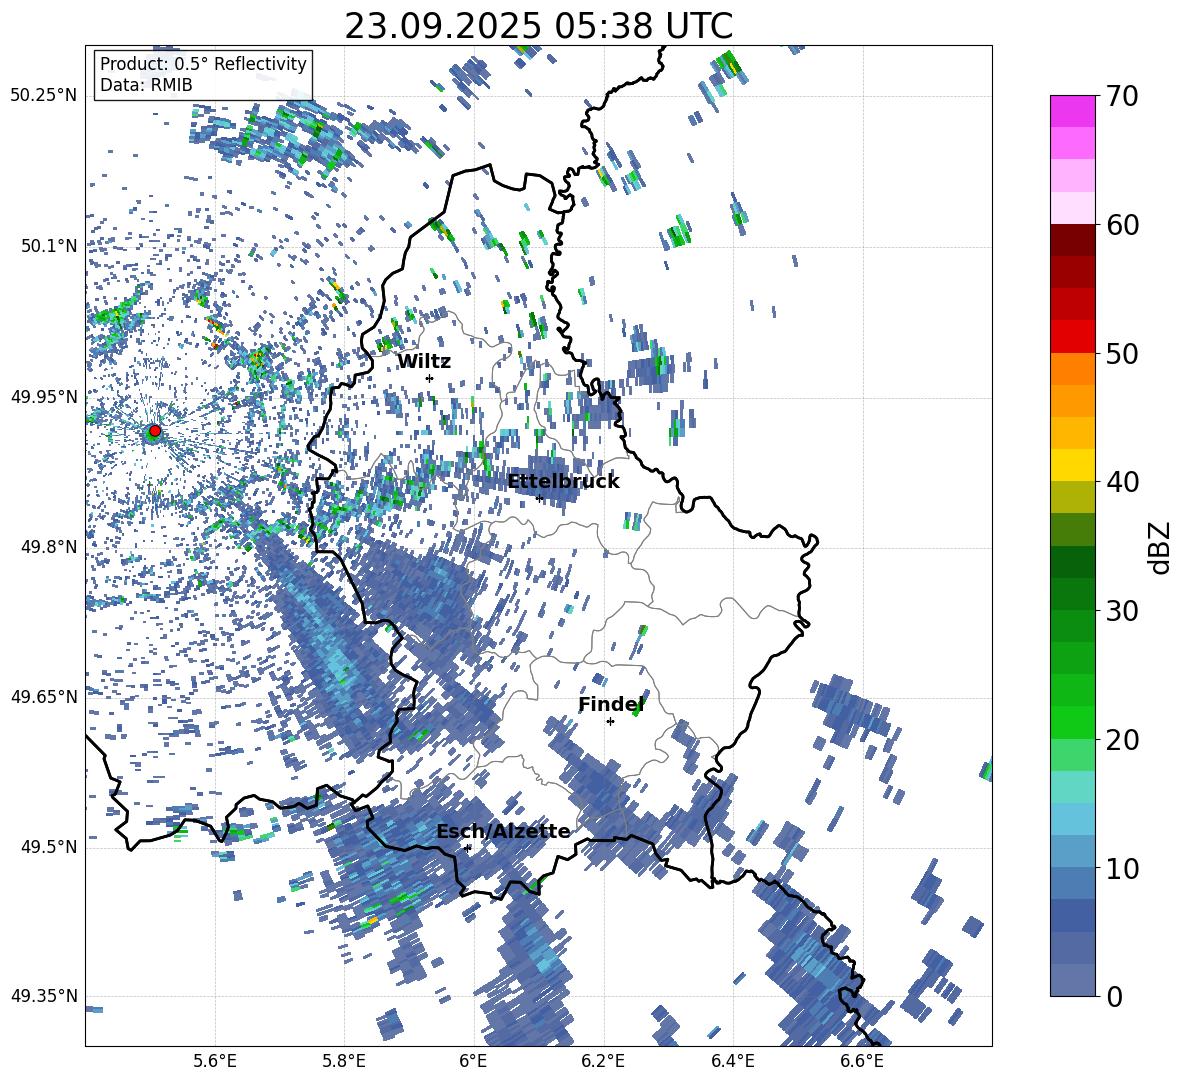The height and width of the screenshot is (1081, 1184).
Task: Click the Esch/Alzette cross marker
Action: click(x=468, y=848)
